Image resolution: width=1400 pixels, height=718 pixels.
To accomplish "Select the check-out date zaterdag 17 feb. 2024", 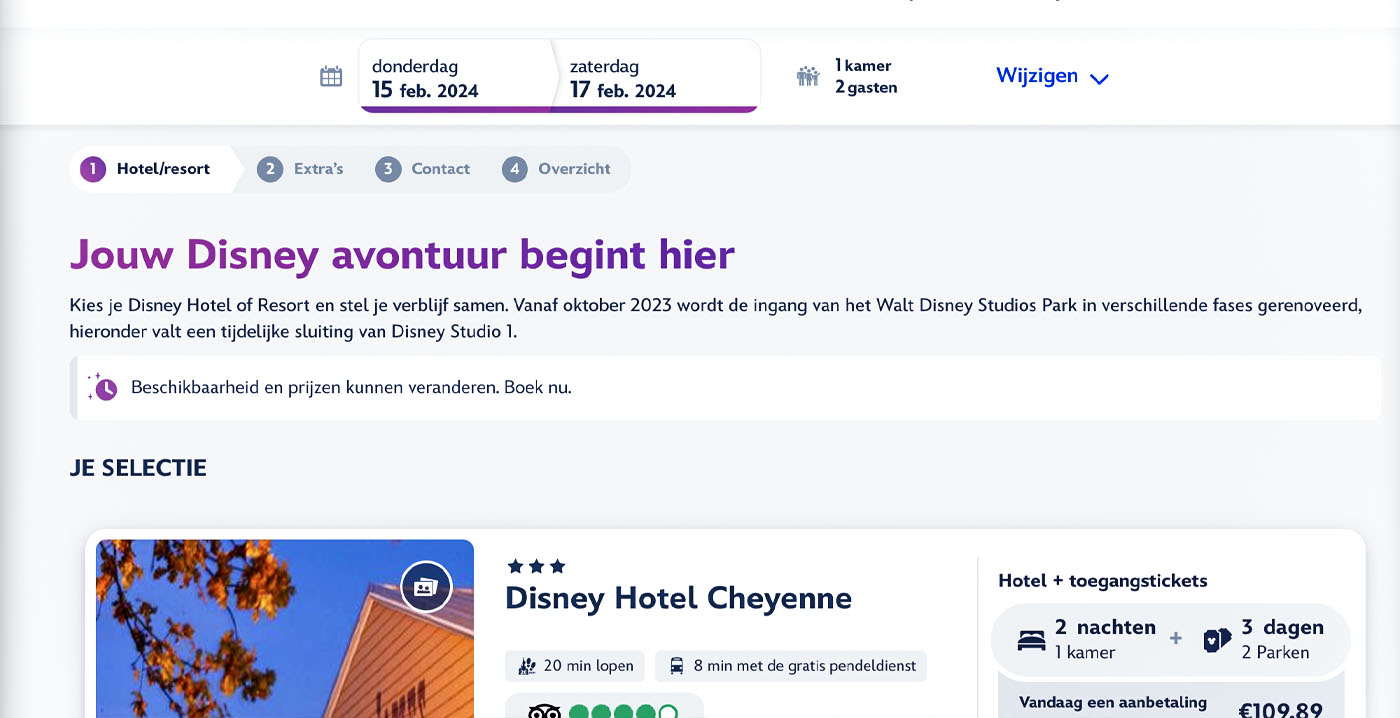I will tap(655, 77).
